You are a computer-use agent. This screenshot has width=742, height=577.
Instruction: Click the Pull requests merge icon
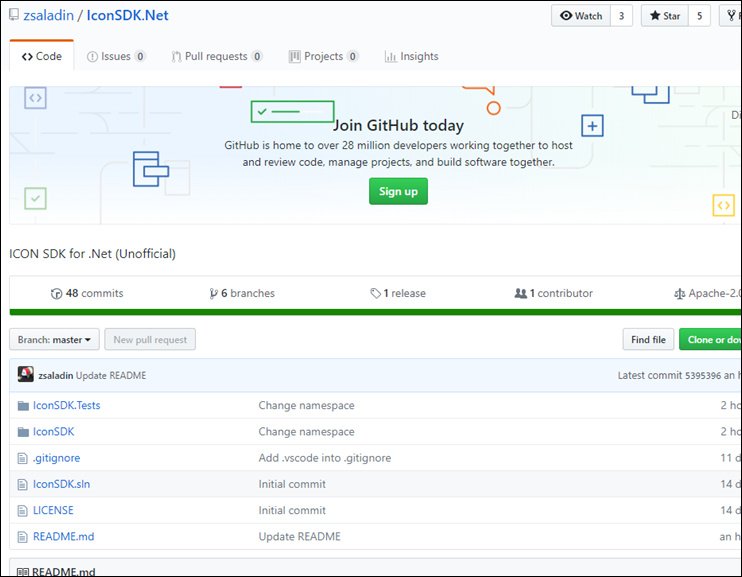point(176,57)
